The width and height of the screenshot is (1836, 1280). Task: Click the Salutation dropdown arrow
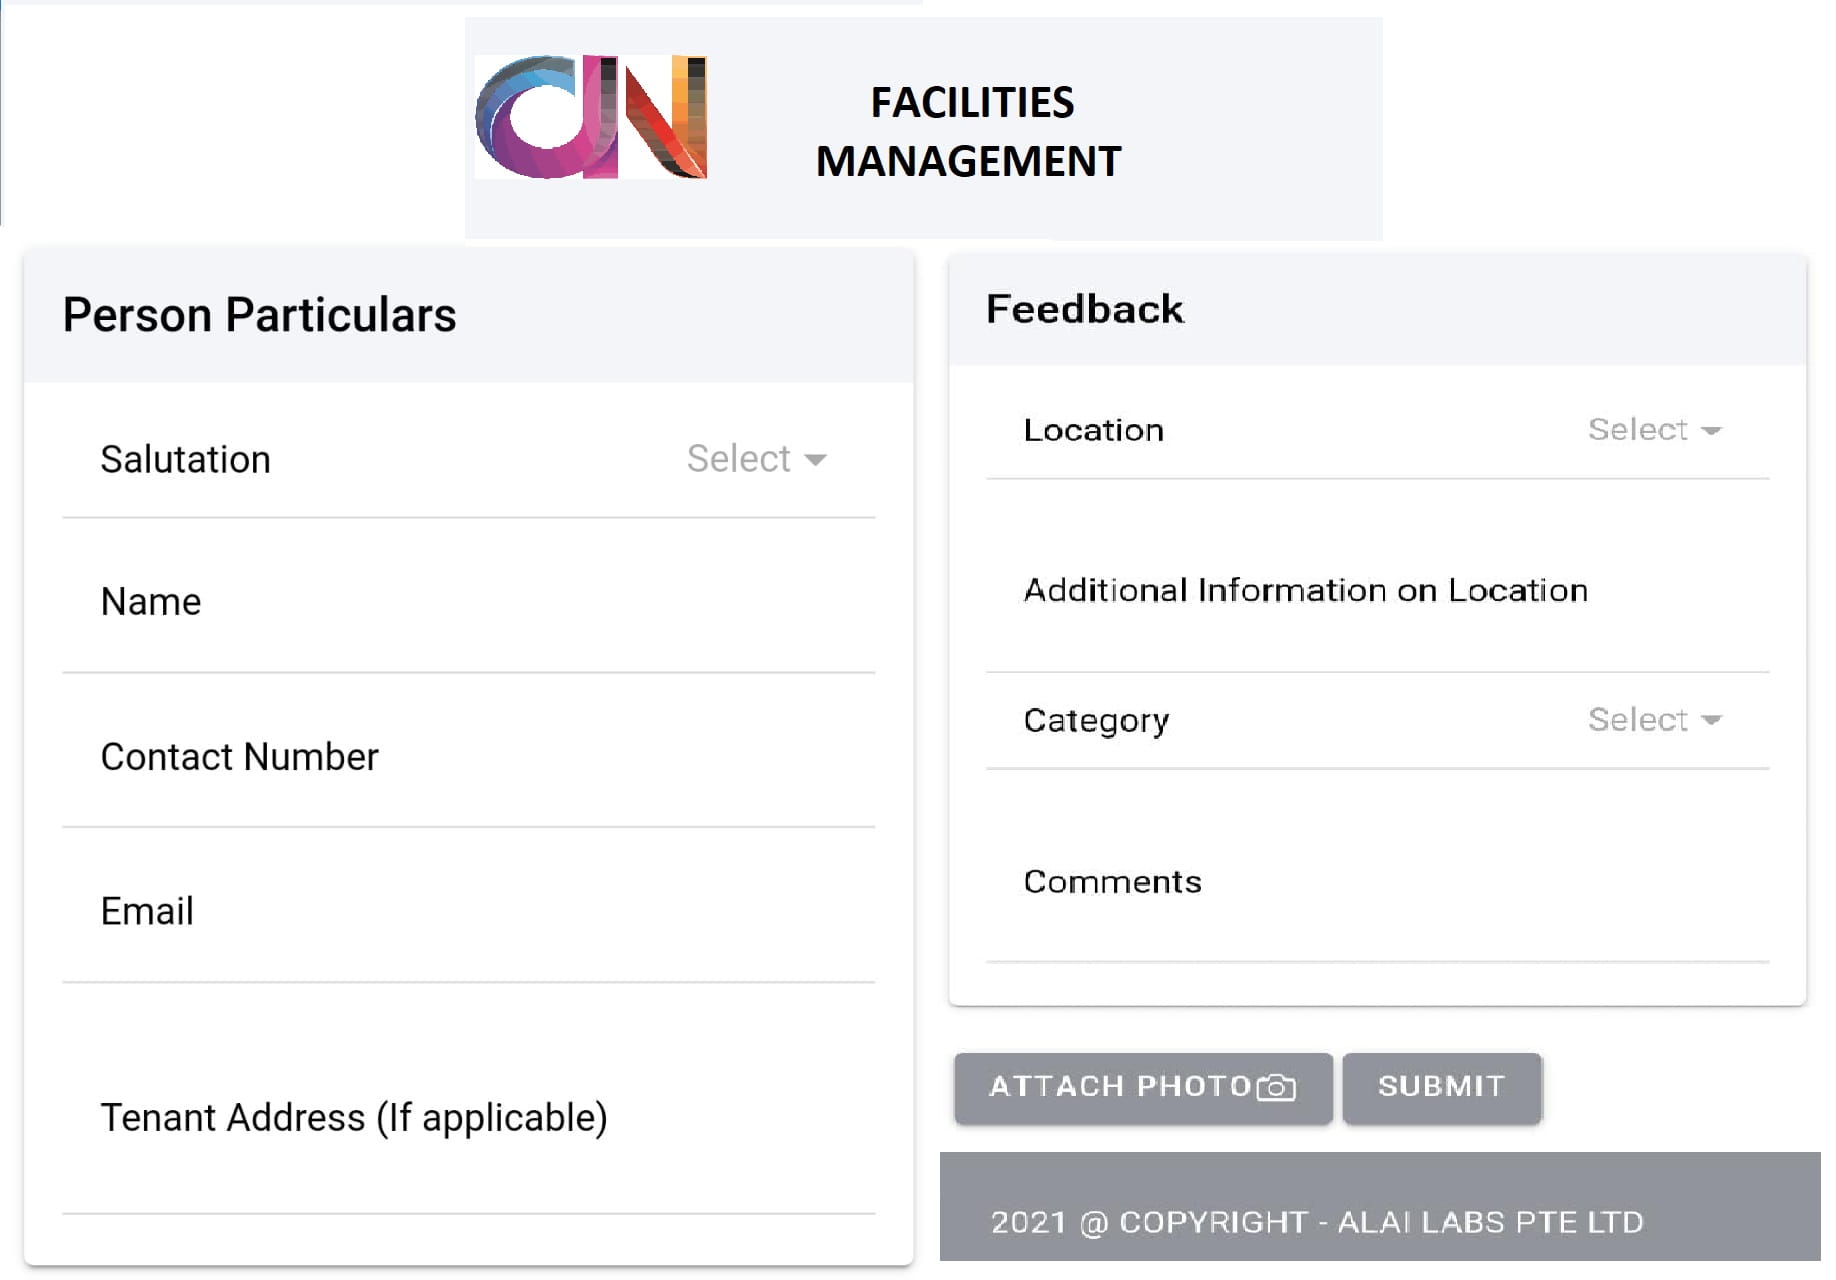click(816, 460)
